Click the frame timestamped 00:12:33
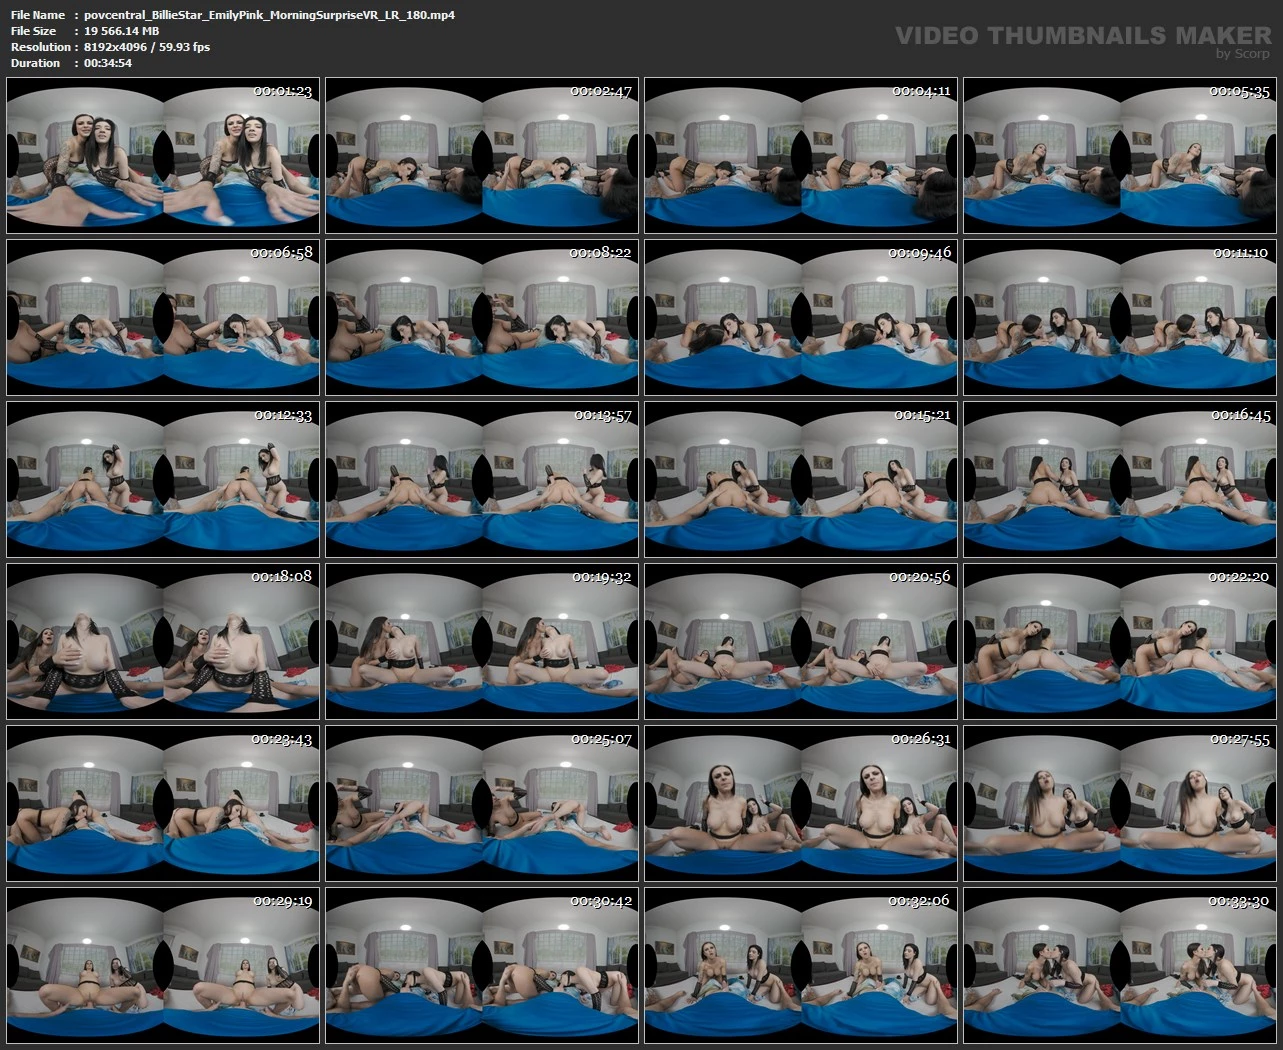 163,479
